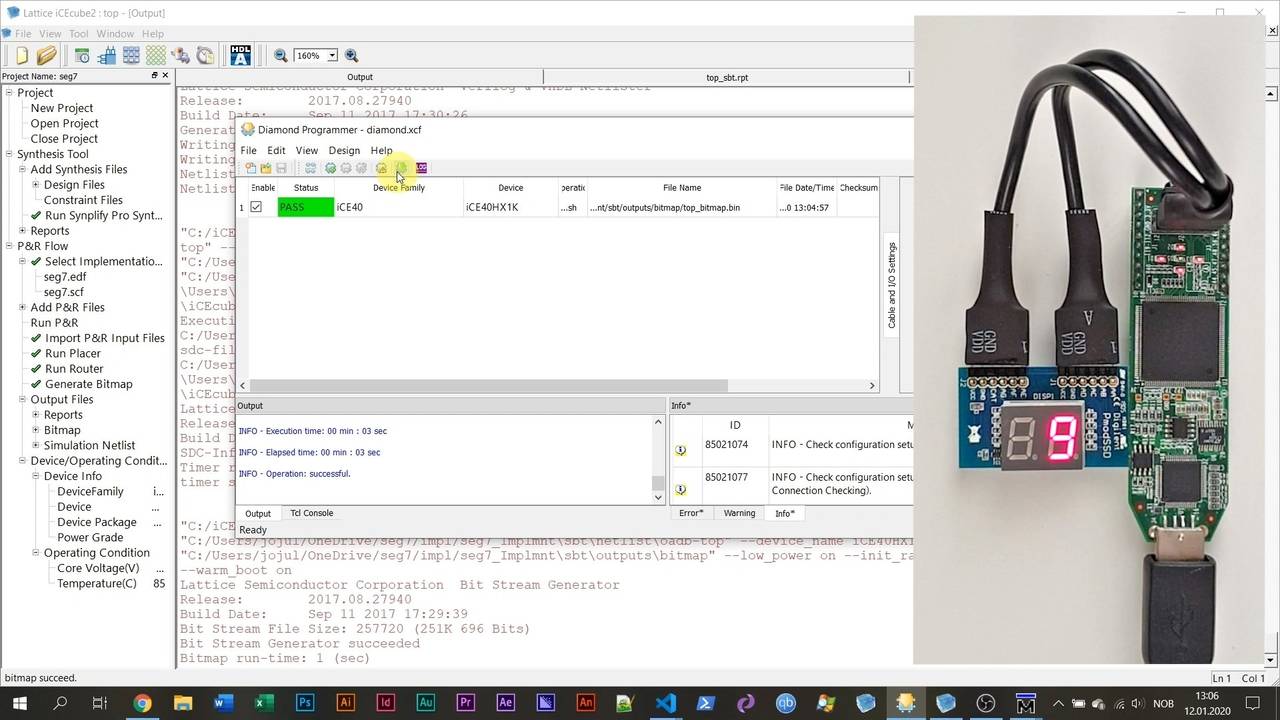
Task: Open Excel from the taskbar
Action: (262, 703)
